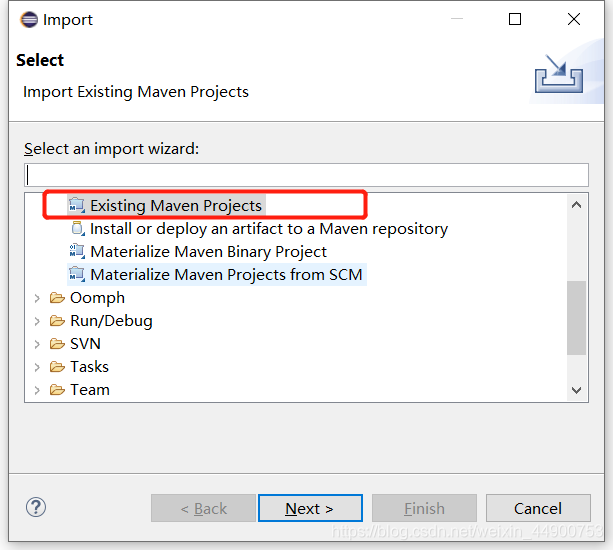
Task: Expand the Run/Debug category
Action: (37, 321)
